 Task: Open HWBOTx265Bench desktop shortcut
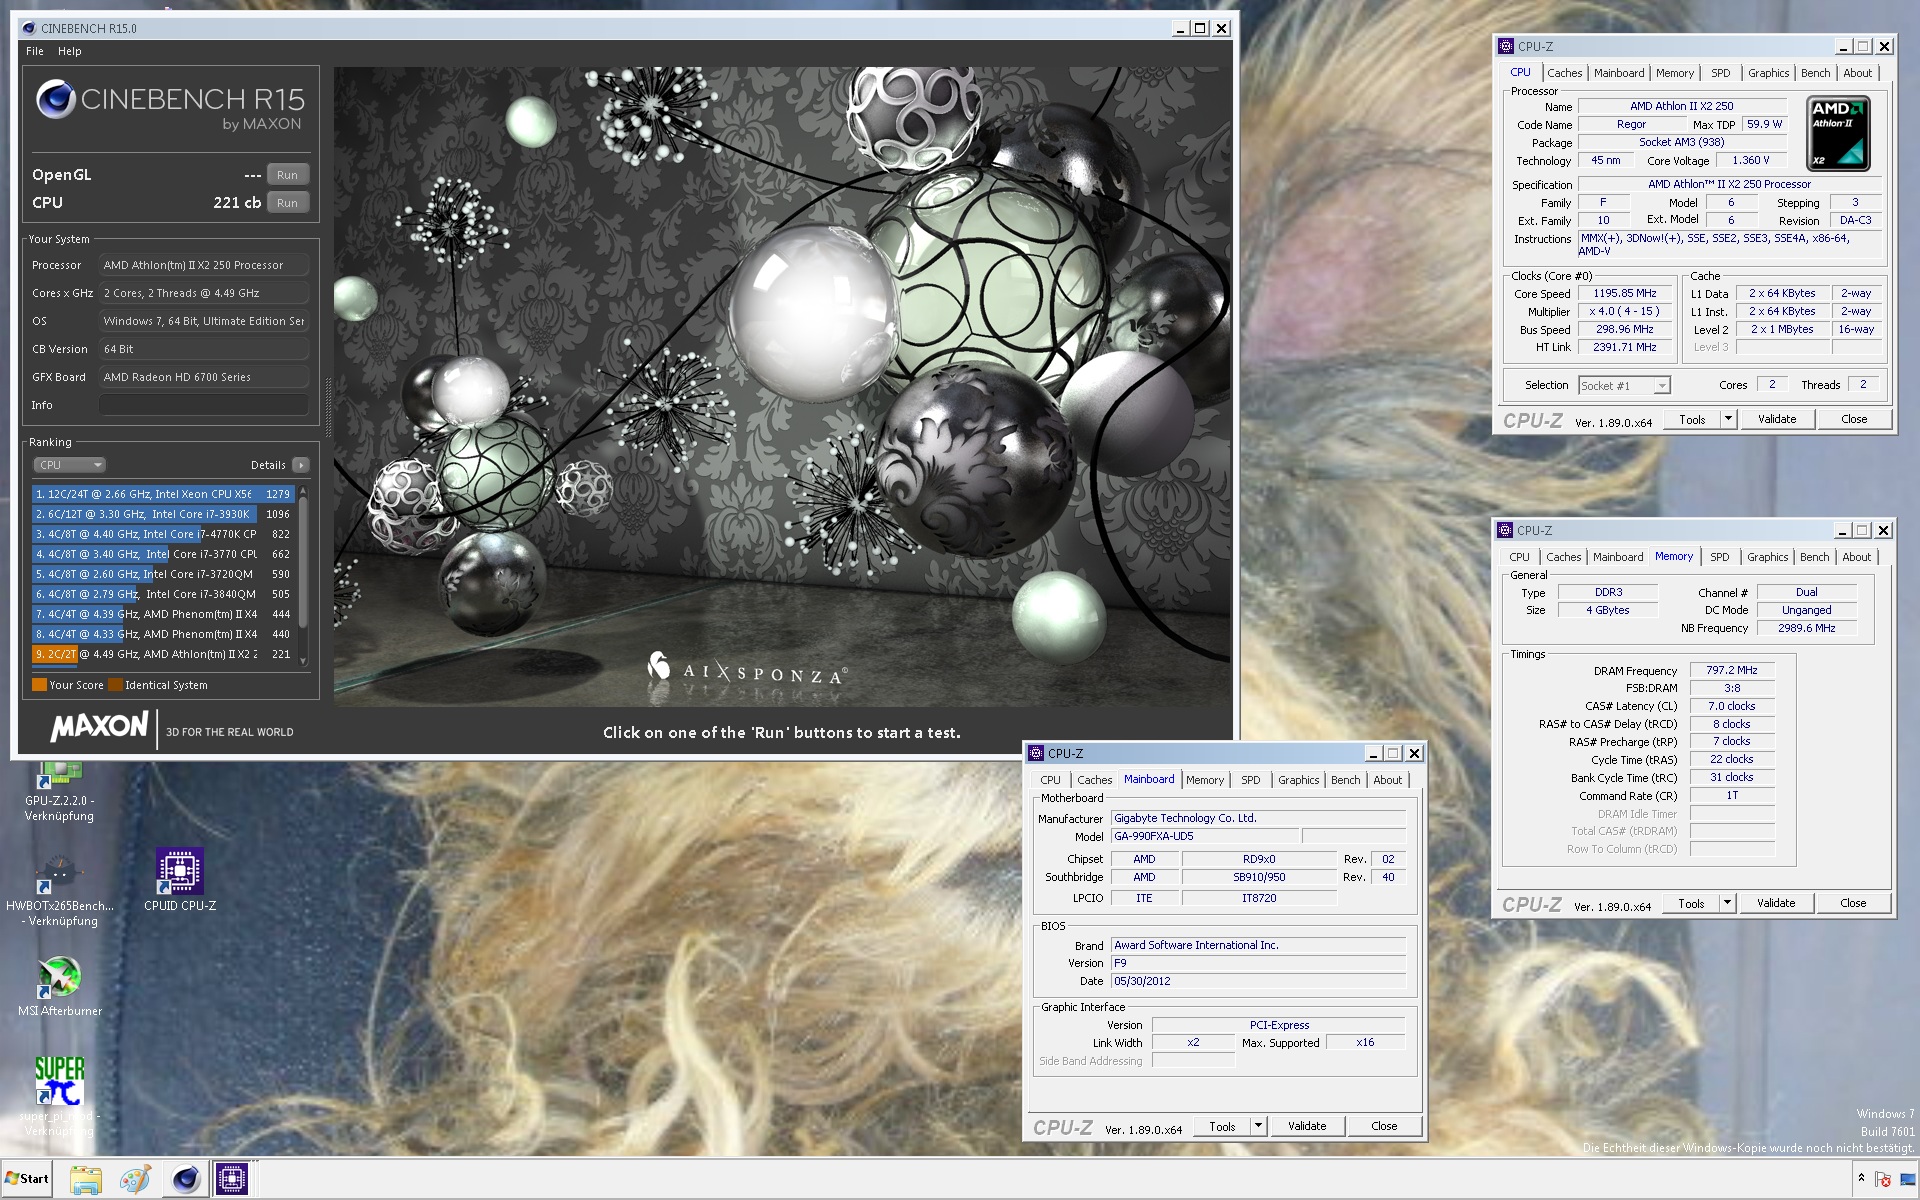click(x=60, y=890)
